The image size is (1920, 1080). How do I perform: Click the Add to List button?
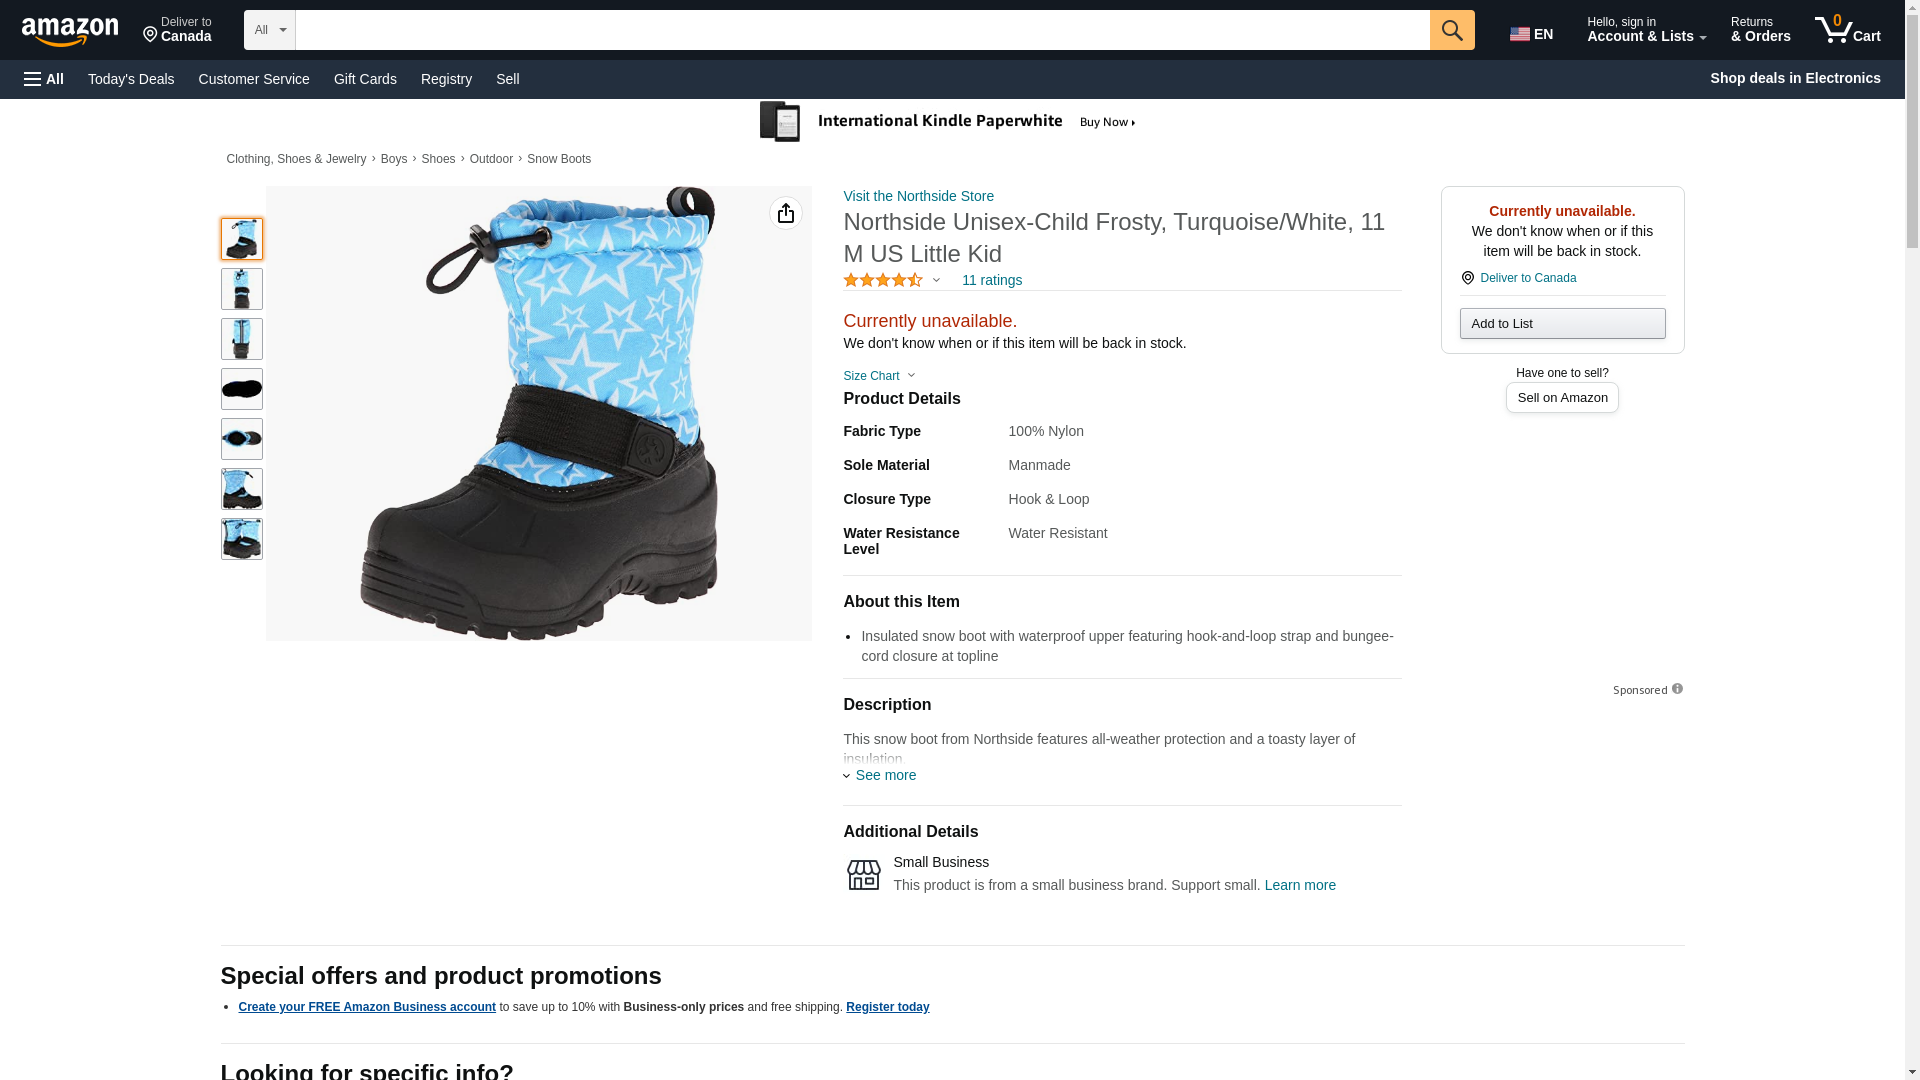point(1562,323)
